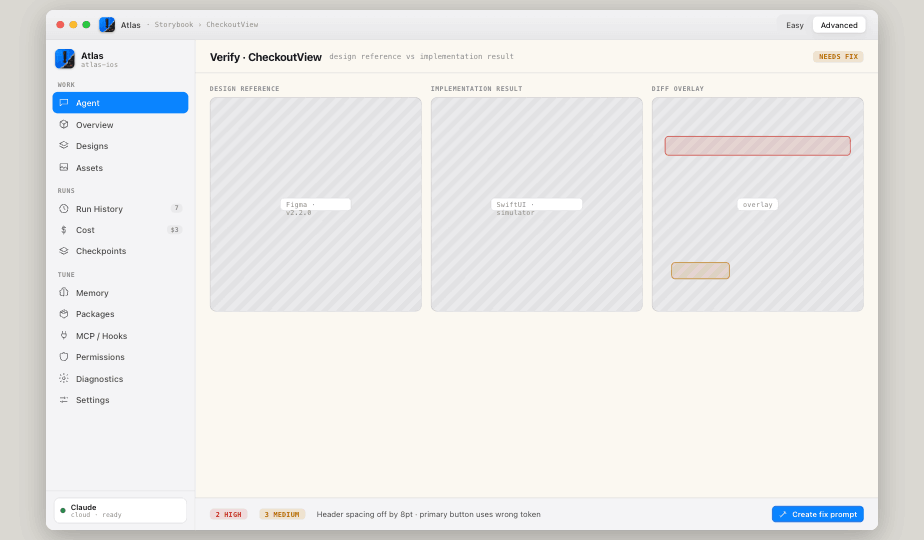This screenshot has height=540, width=924.
Task: Click the Overview cube icon
Action: click(64, 124)
